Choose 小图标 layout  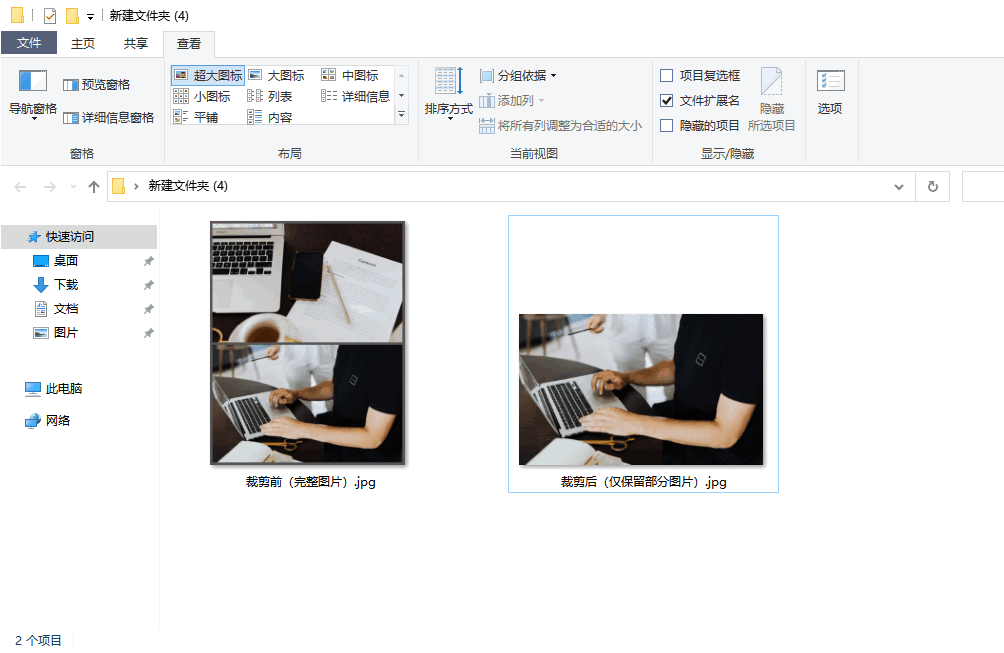pyautogui.click(x=202, y=97)
